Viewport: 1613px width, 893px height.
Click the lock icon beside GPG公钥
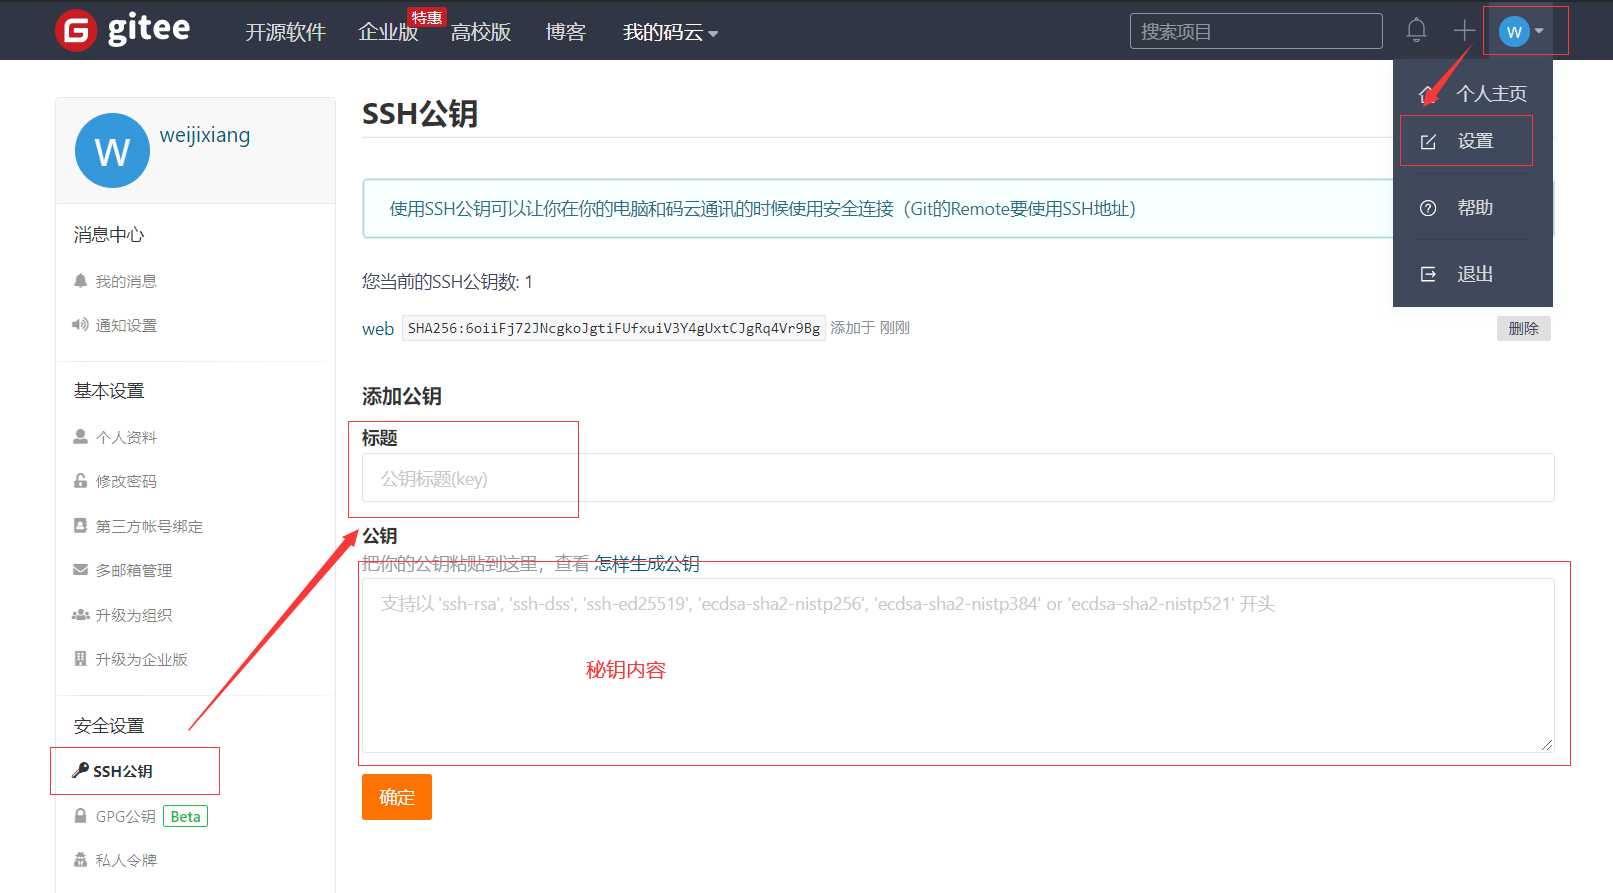[80, 816]
